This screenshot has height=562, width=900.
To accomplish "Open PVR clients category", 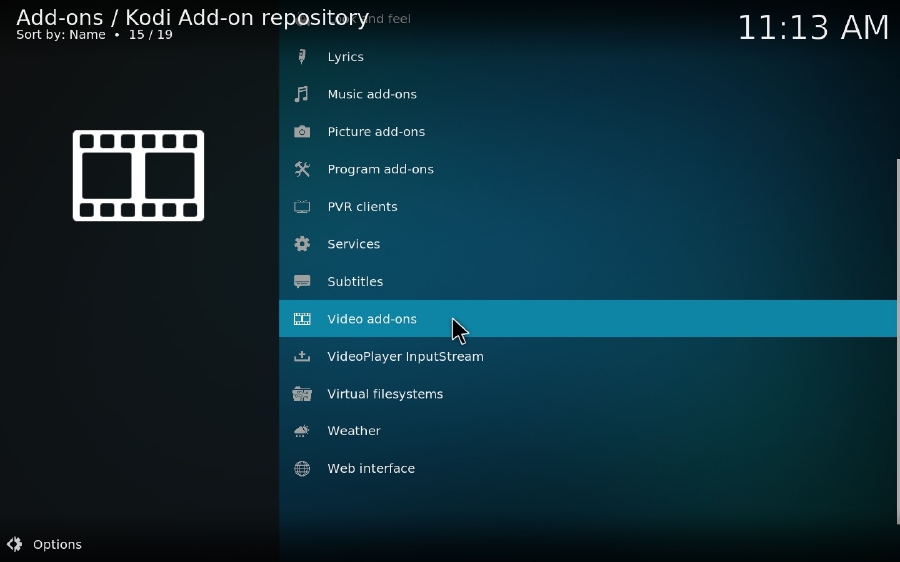I will click(x=588, y=207).
